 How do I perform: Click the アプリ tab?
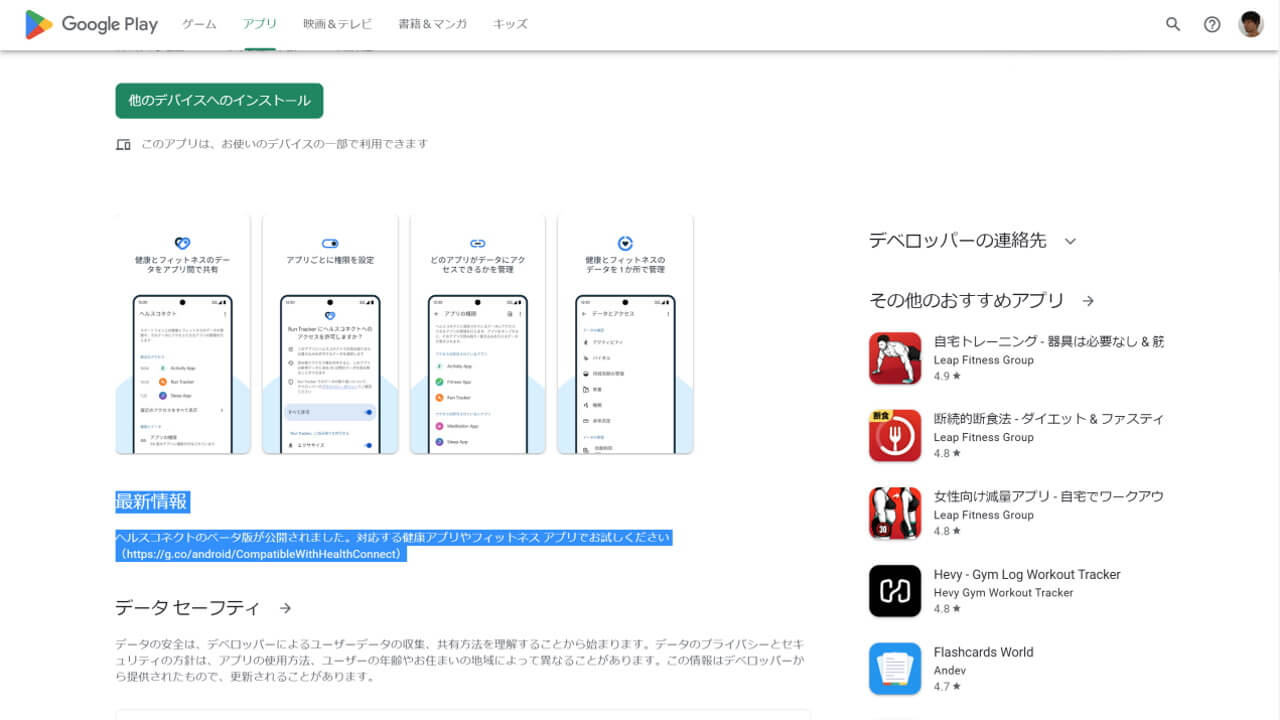coord(259,24)
